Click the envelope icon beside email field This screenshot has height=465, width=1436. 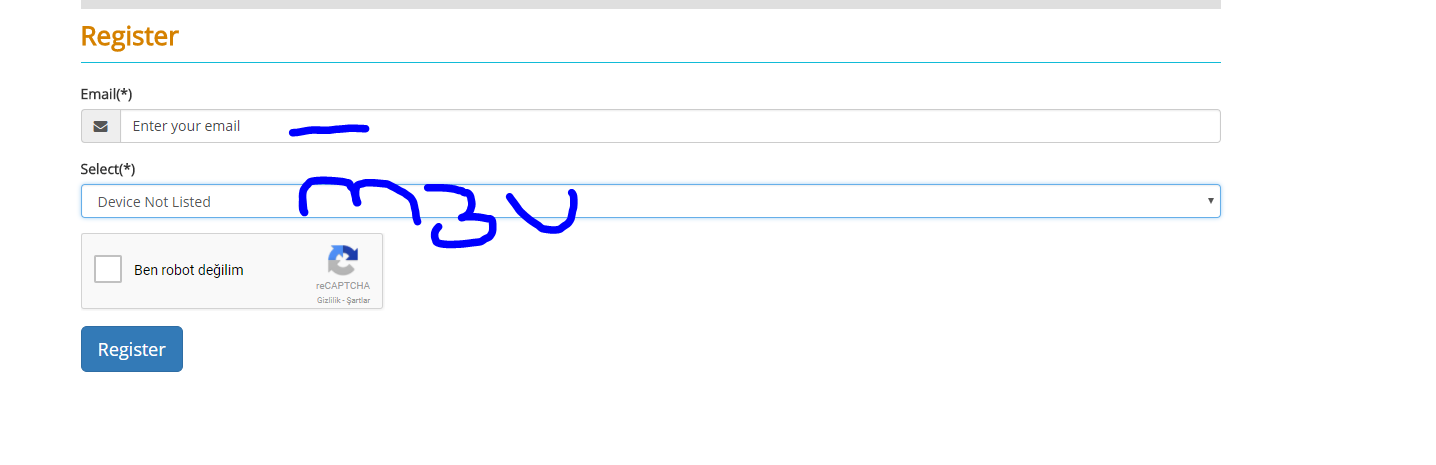point(101,126)
